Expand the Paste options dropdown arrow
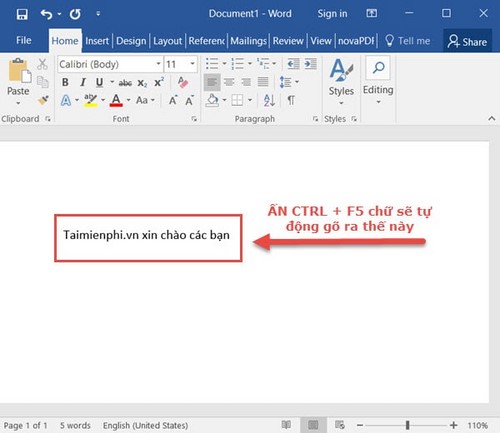This screenshot has width=500, height=433. click(x=18, y=103)
